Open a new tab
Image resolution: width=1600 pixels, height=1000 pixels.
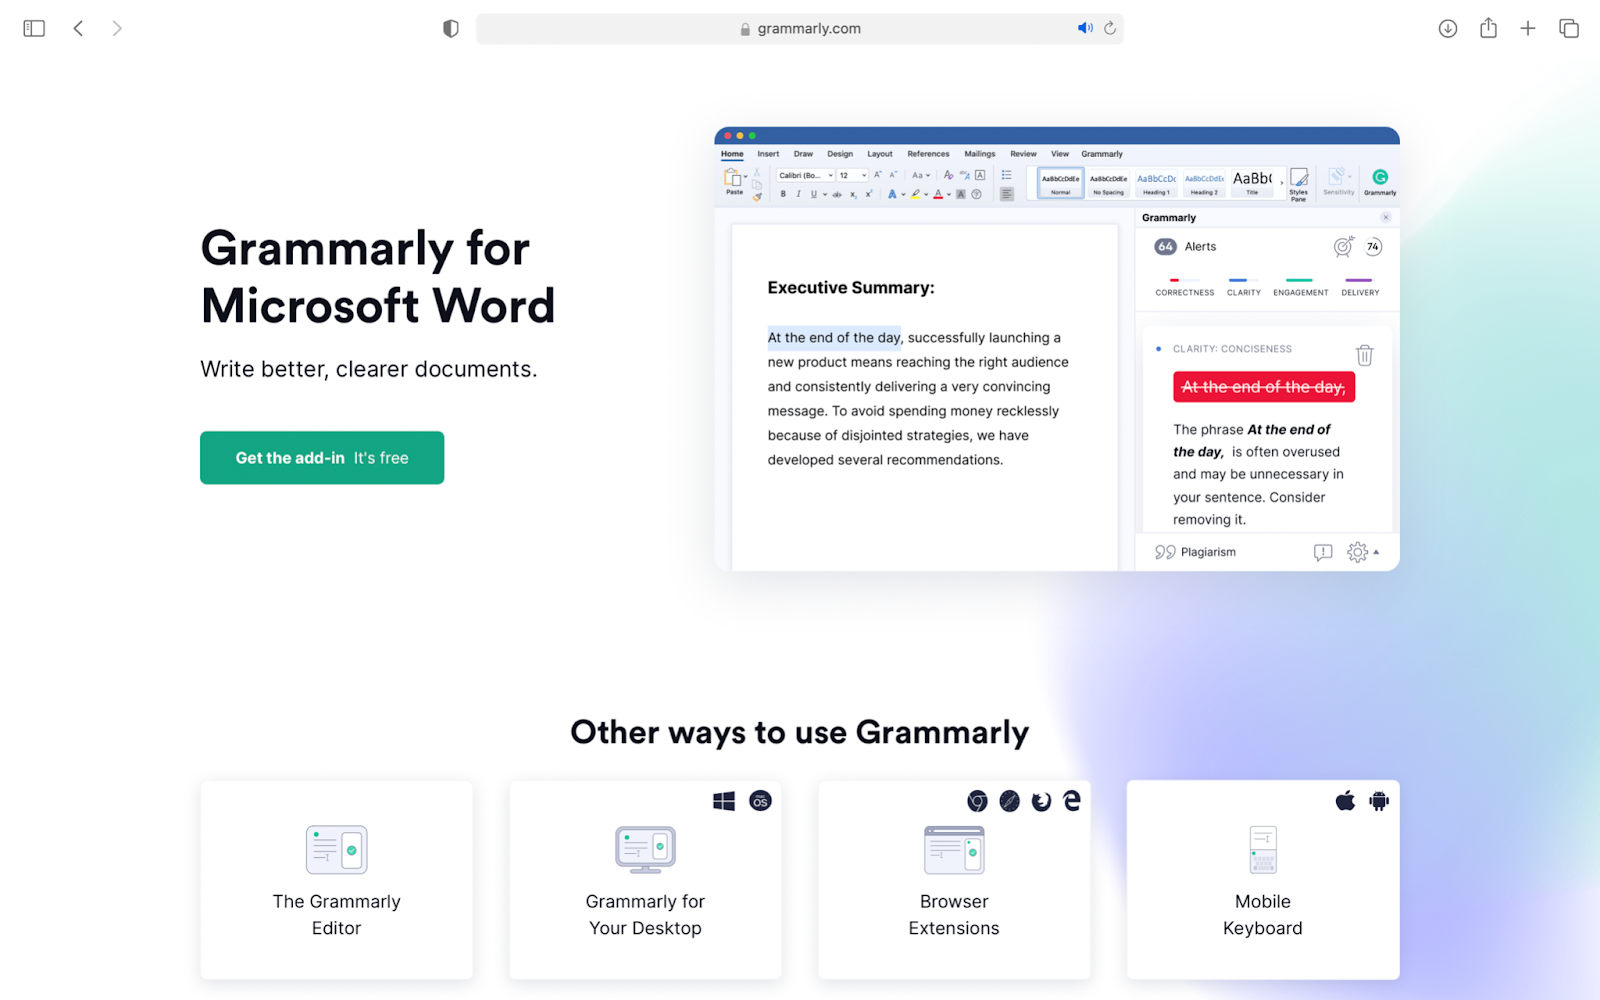point(1528,28)
